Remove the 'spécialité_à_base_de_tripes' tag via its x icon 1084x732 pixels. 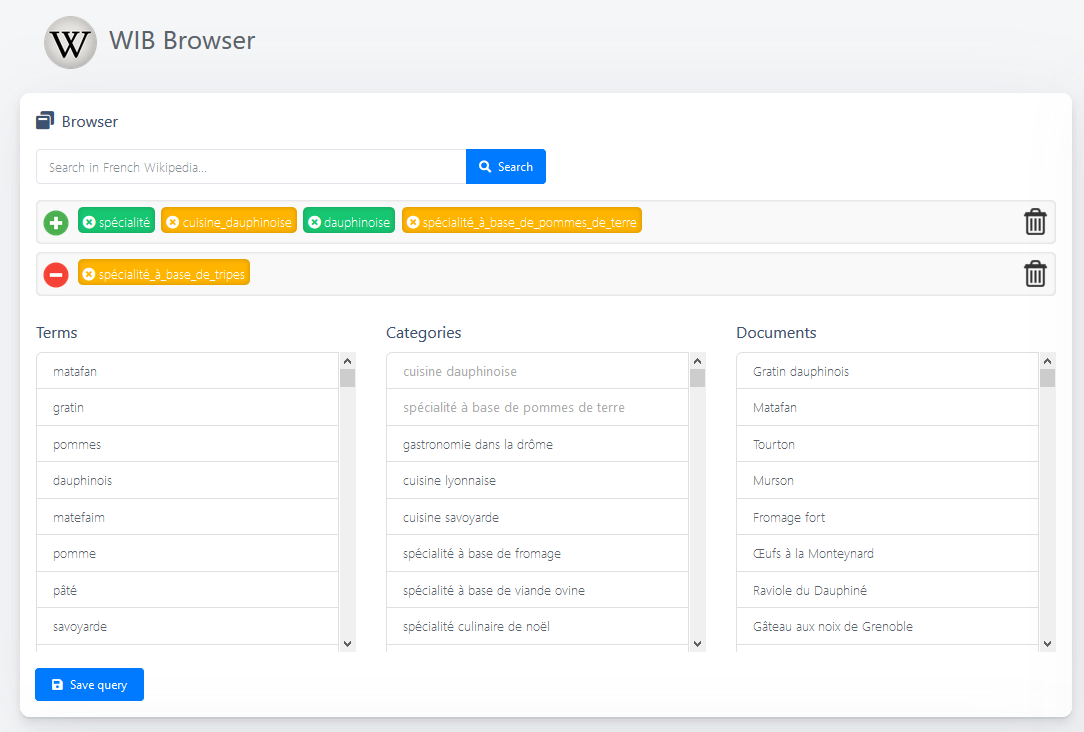coord(89,274)
